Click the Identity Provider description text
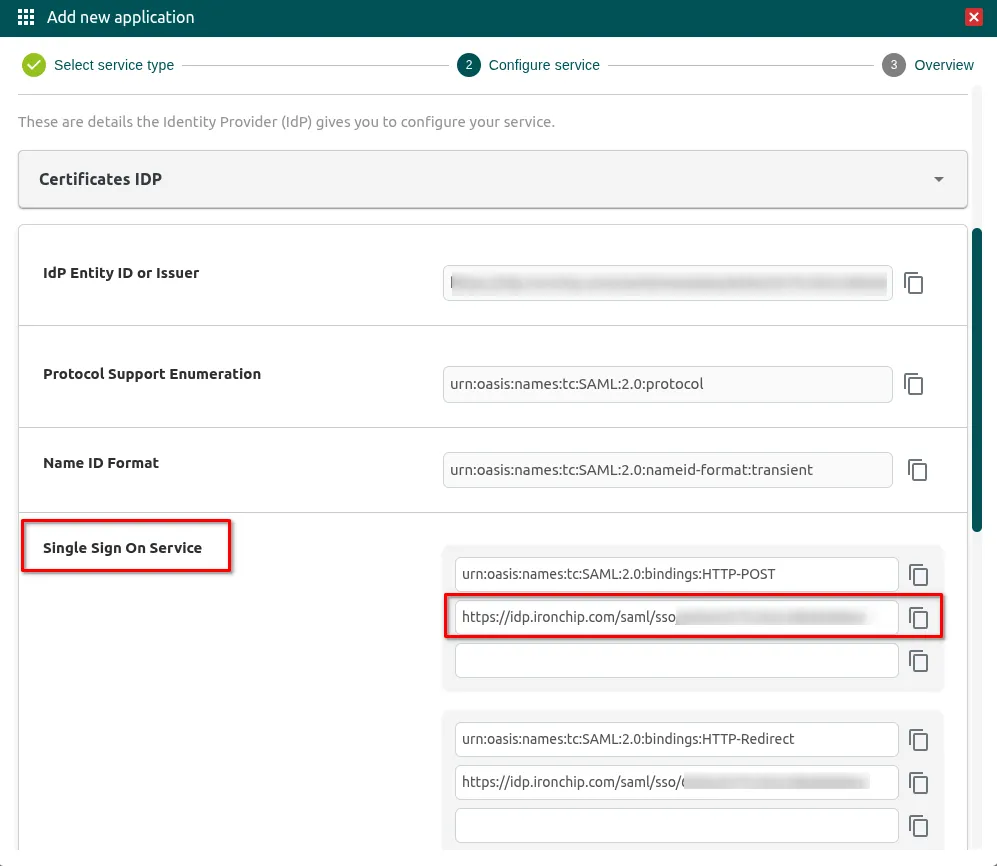Image resolution: width=997 pixels, height=866 pixels. (286, 121)
